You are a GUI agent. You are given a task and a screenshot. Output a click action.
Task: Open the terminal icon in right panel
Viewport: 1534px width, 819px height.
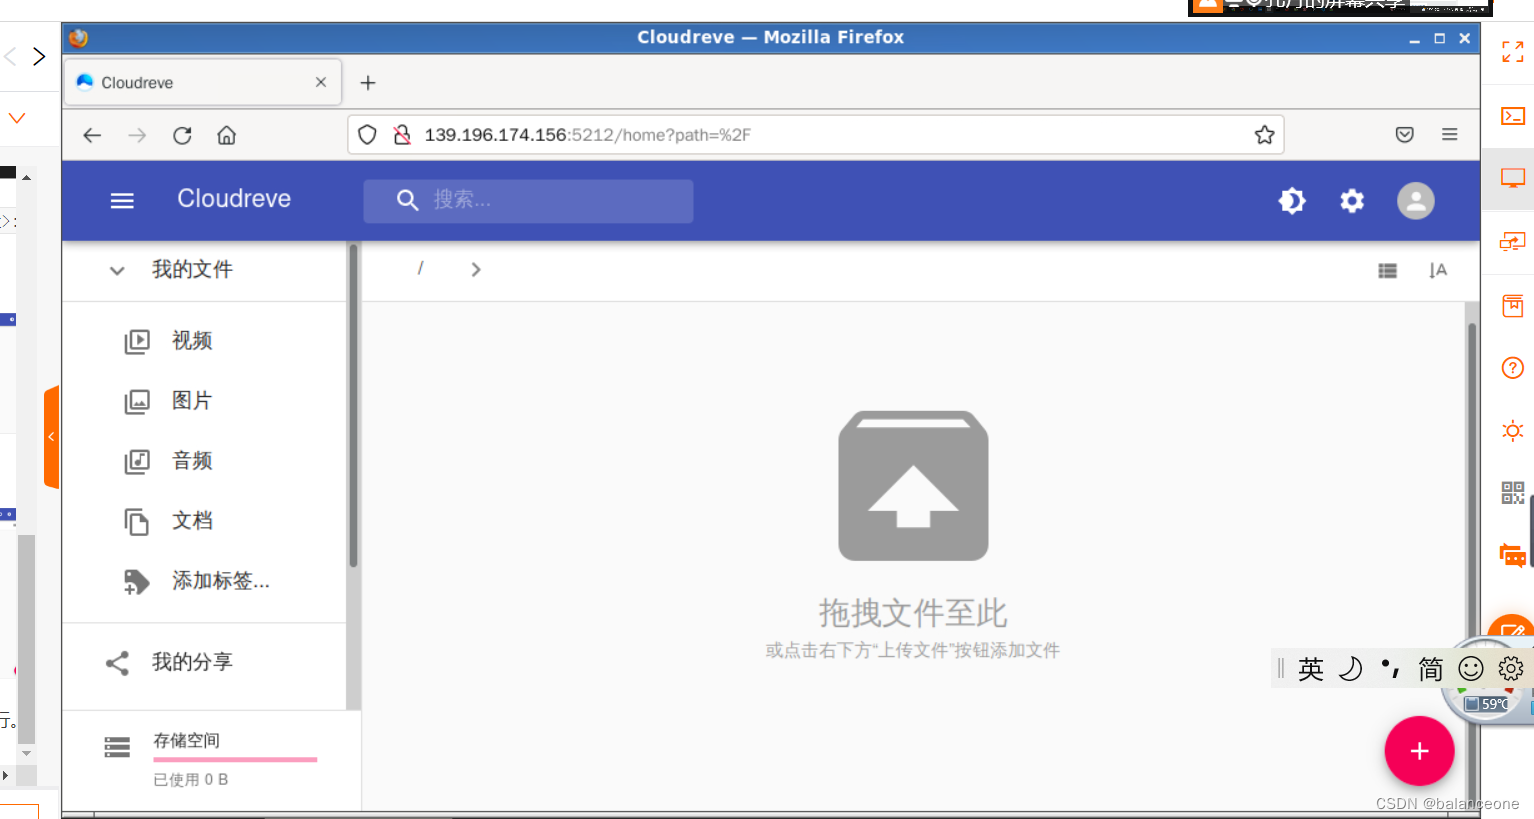coord(1513,116)
